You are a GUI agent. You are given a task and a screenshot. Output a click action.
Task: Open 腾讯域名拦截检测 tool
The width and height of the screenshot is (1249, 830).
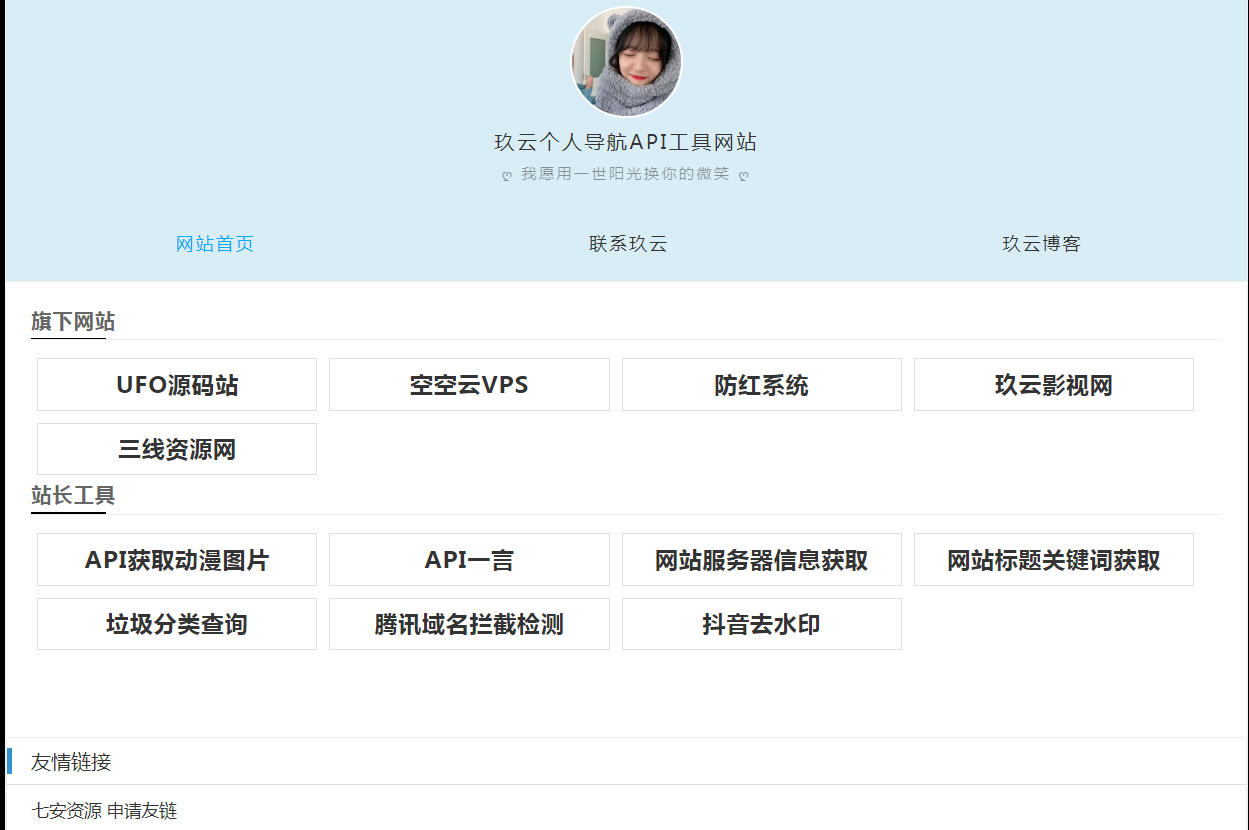469,624
